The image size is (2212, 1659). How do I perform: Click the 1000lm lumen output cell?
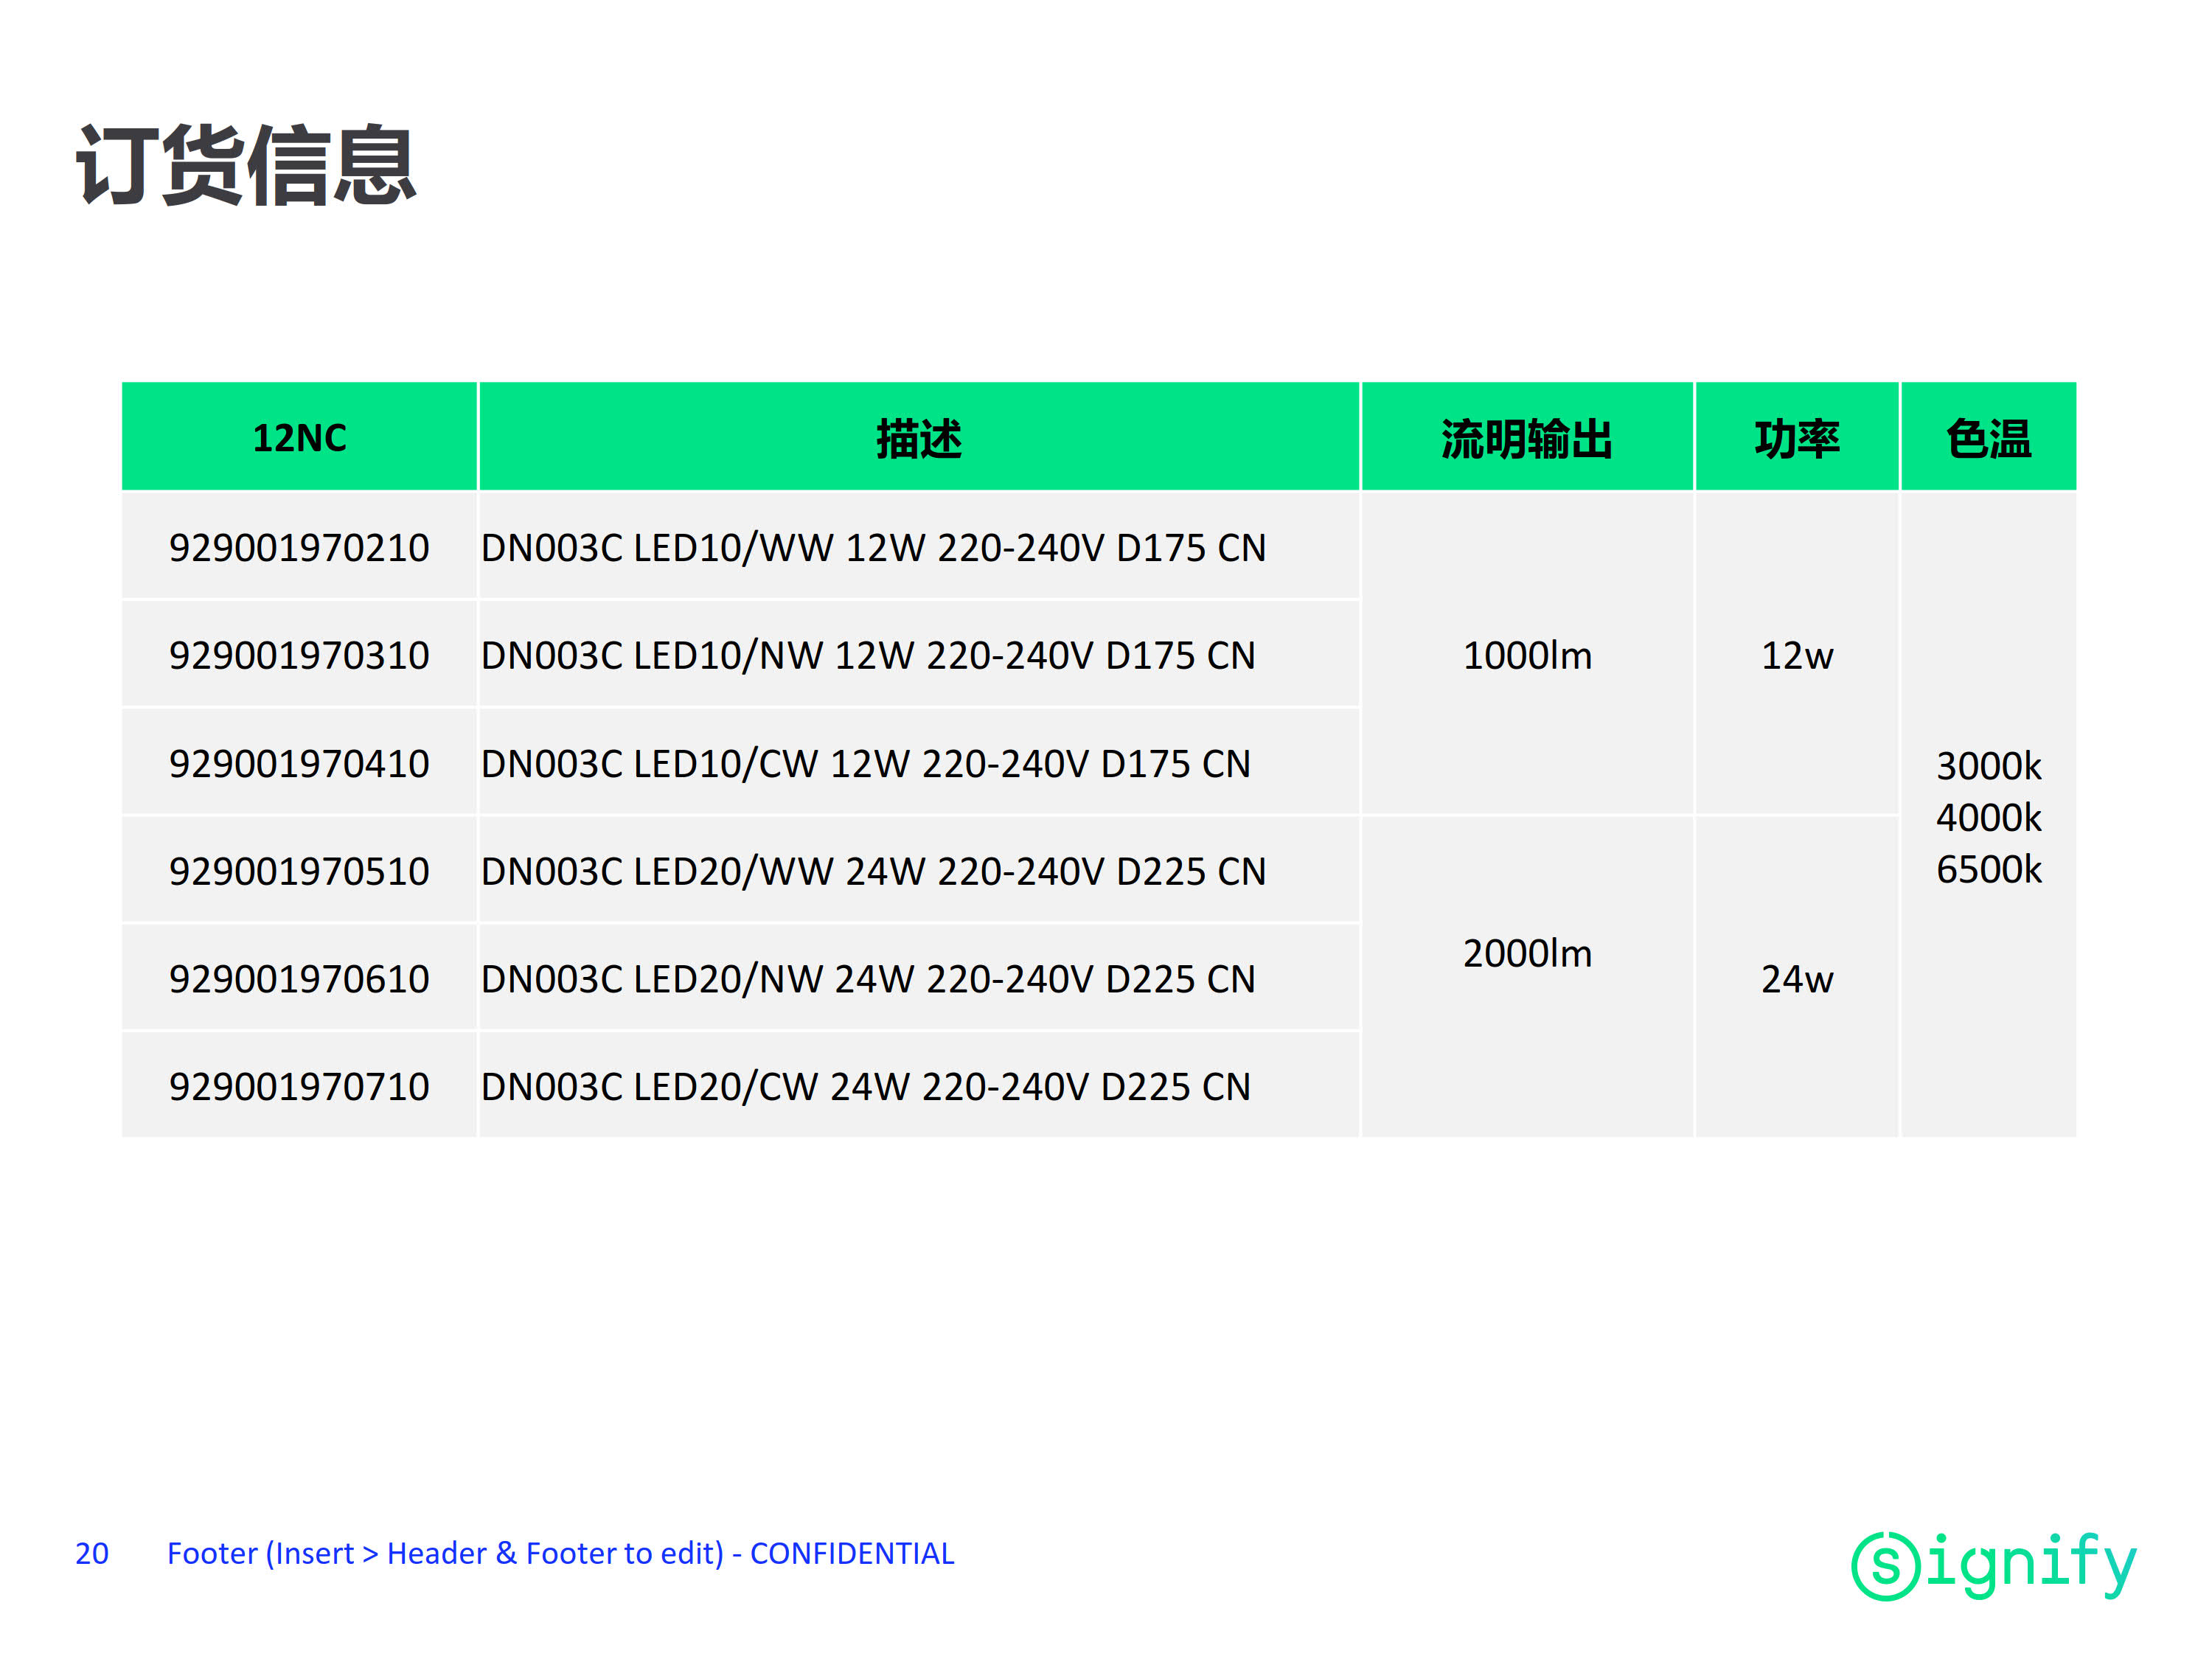tap(1527, 654)
